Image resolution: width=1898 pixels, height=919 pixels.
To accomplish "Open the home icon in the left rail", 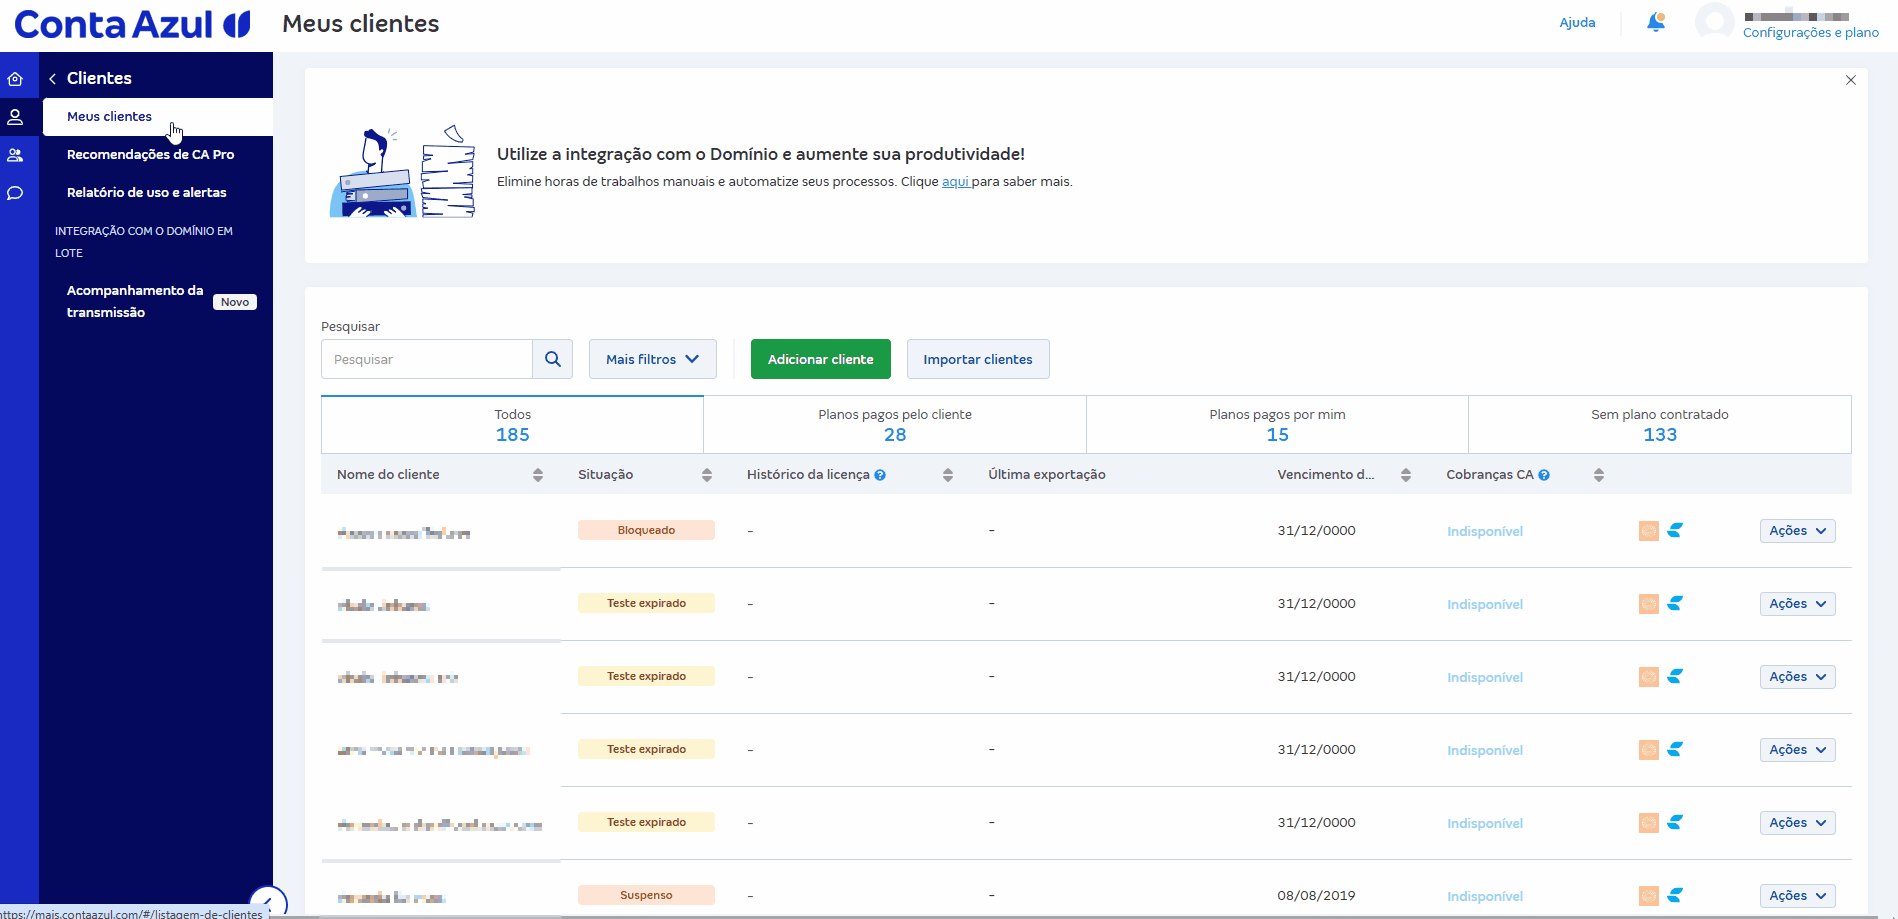I will click(15, 79).
